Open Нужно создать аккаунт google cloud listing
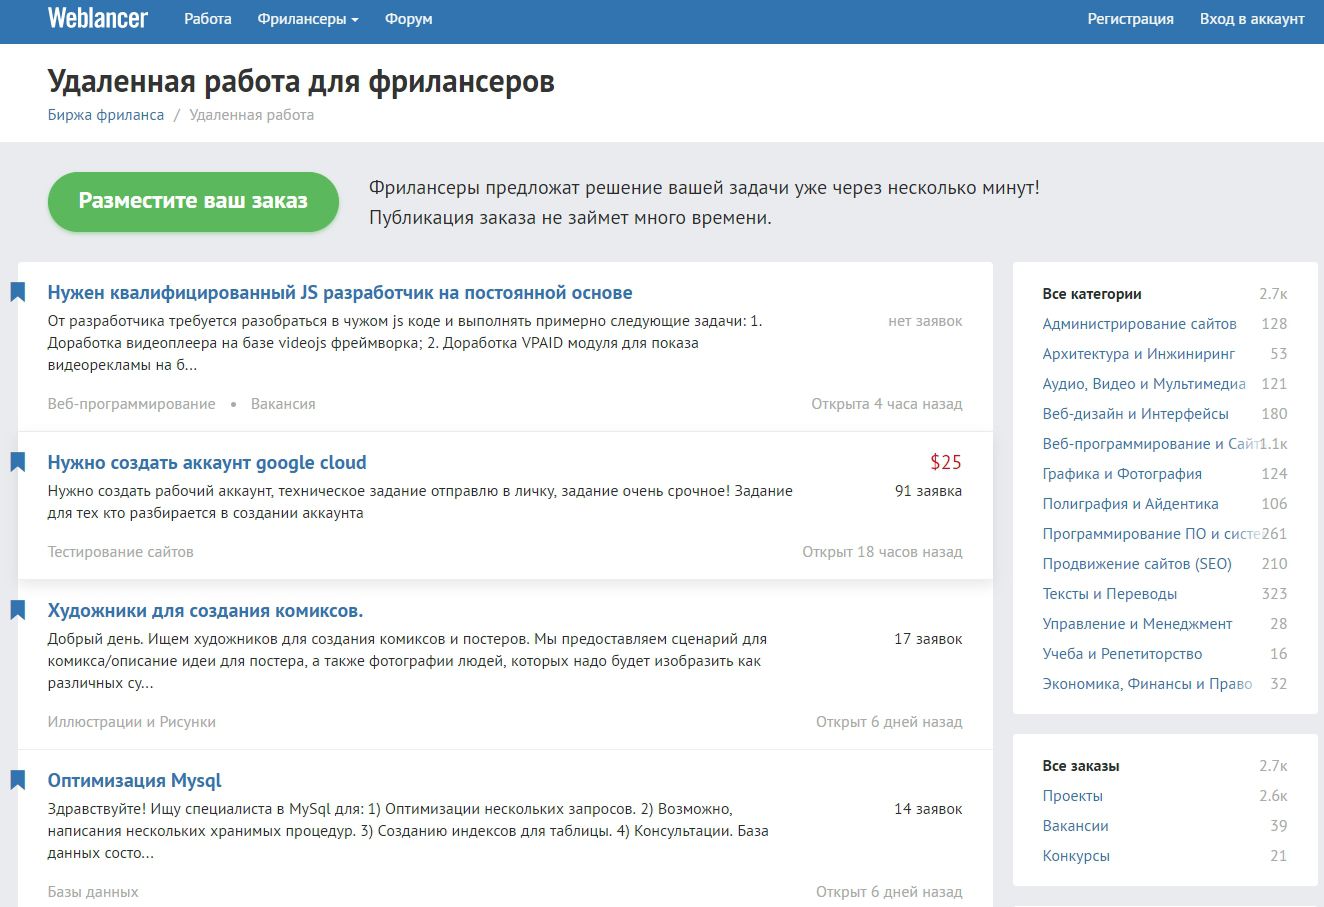Image resolution: width=1324 pixels, height=907 pixels. pyautogui.click(x=207, y=463)
